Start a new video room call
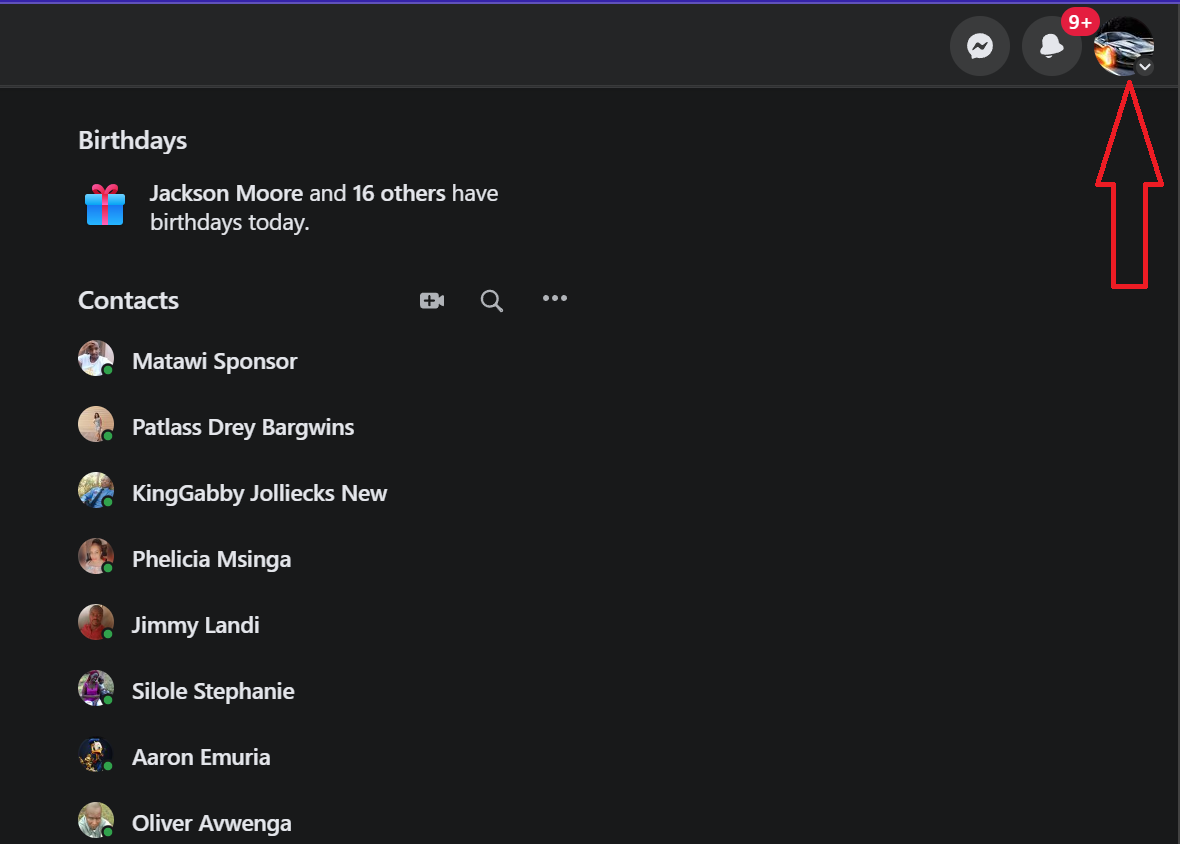The width and height of the screenshot is (1180, 844). (432, 300)
